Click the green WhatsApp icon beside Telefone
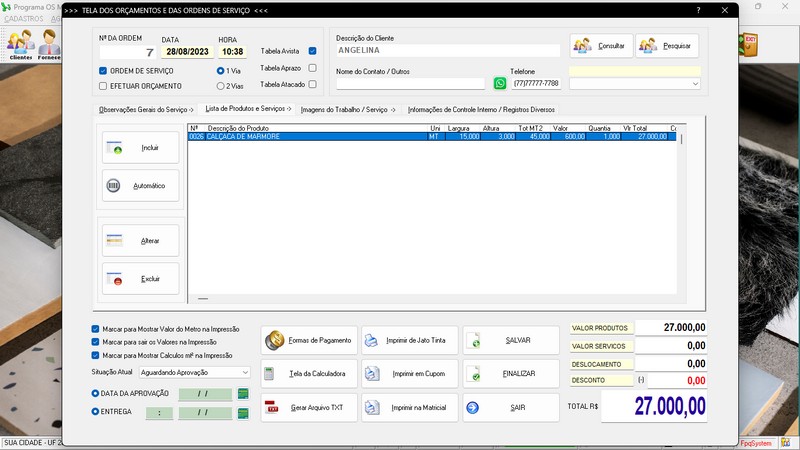This screenshot has height=450, width=800. [x=500, y=84]
